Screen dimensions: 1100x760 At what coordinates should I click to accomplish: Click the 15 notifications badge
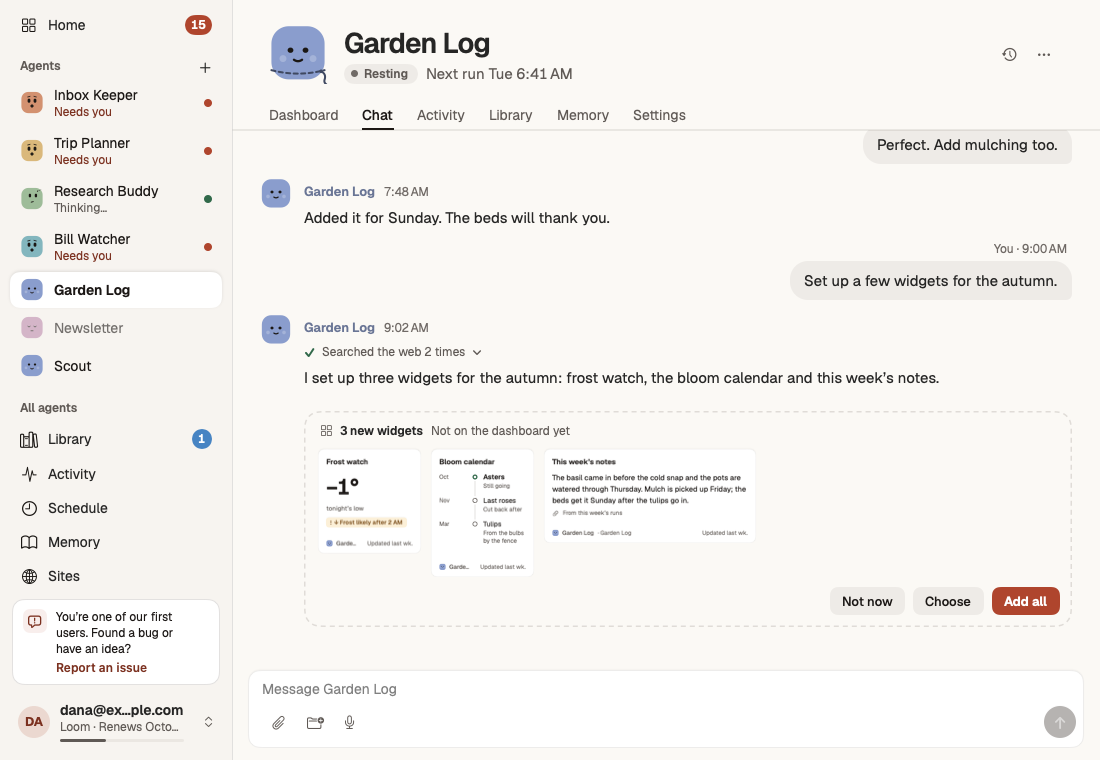click(x=199, y=25)
